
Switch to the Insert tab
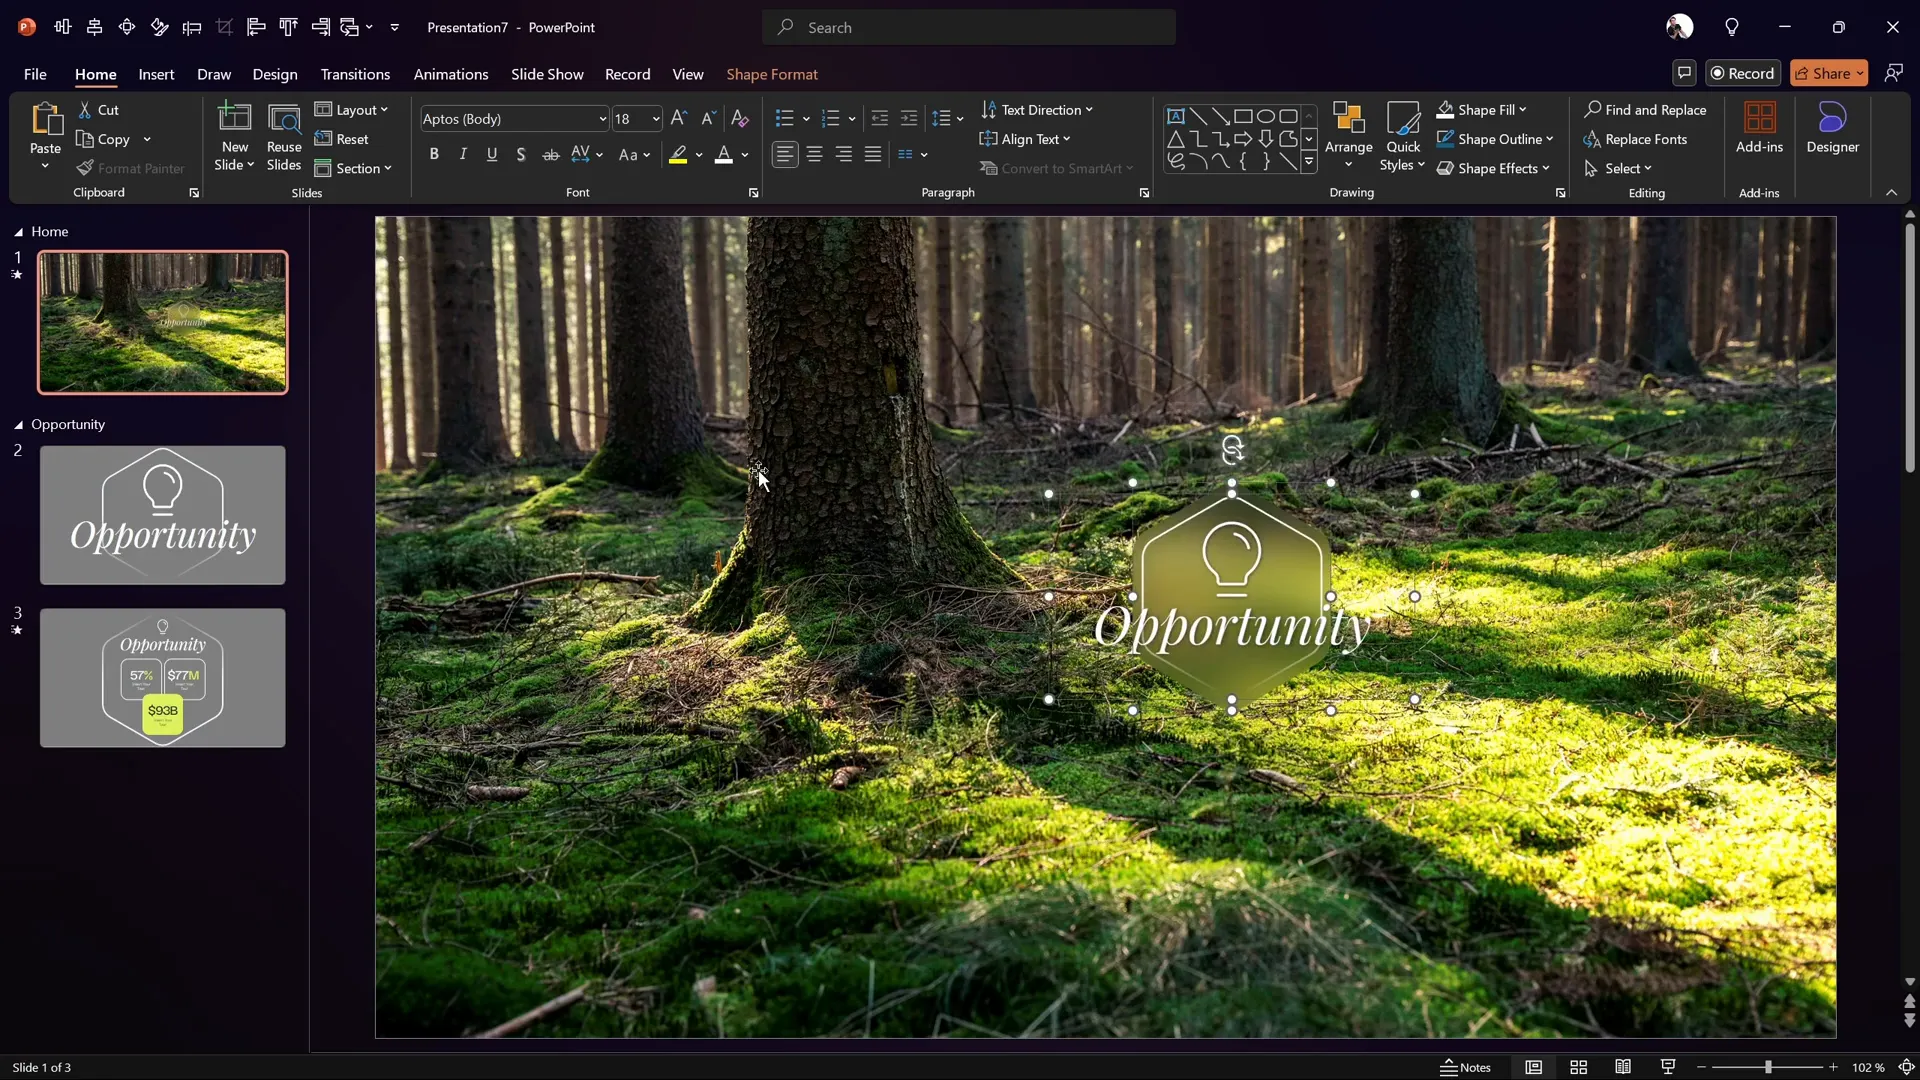[156, 74]
